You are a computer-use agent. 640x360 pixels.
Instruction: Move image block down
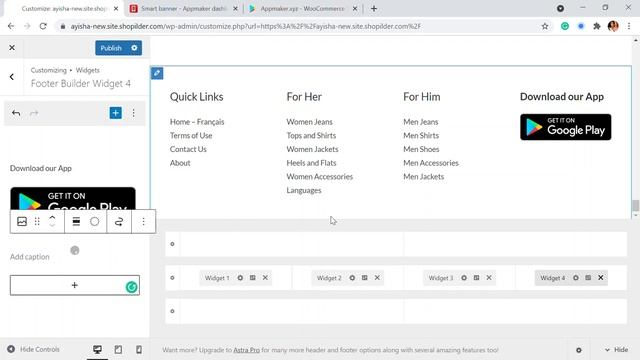click(52, 225)
